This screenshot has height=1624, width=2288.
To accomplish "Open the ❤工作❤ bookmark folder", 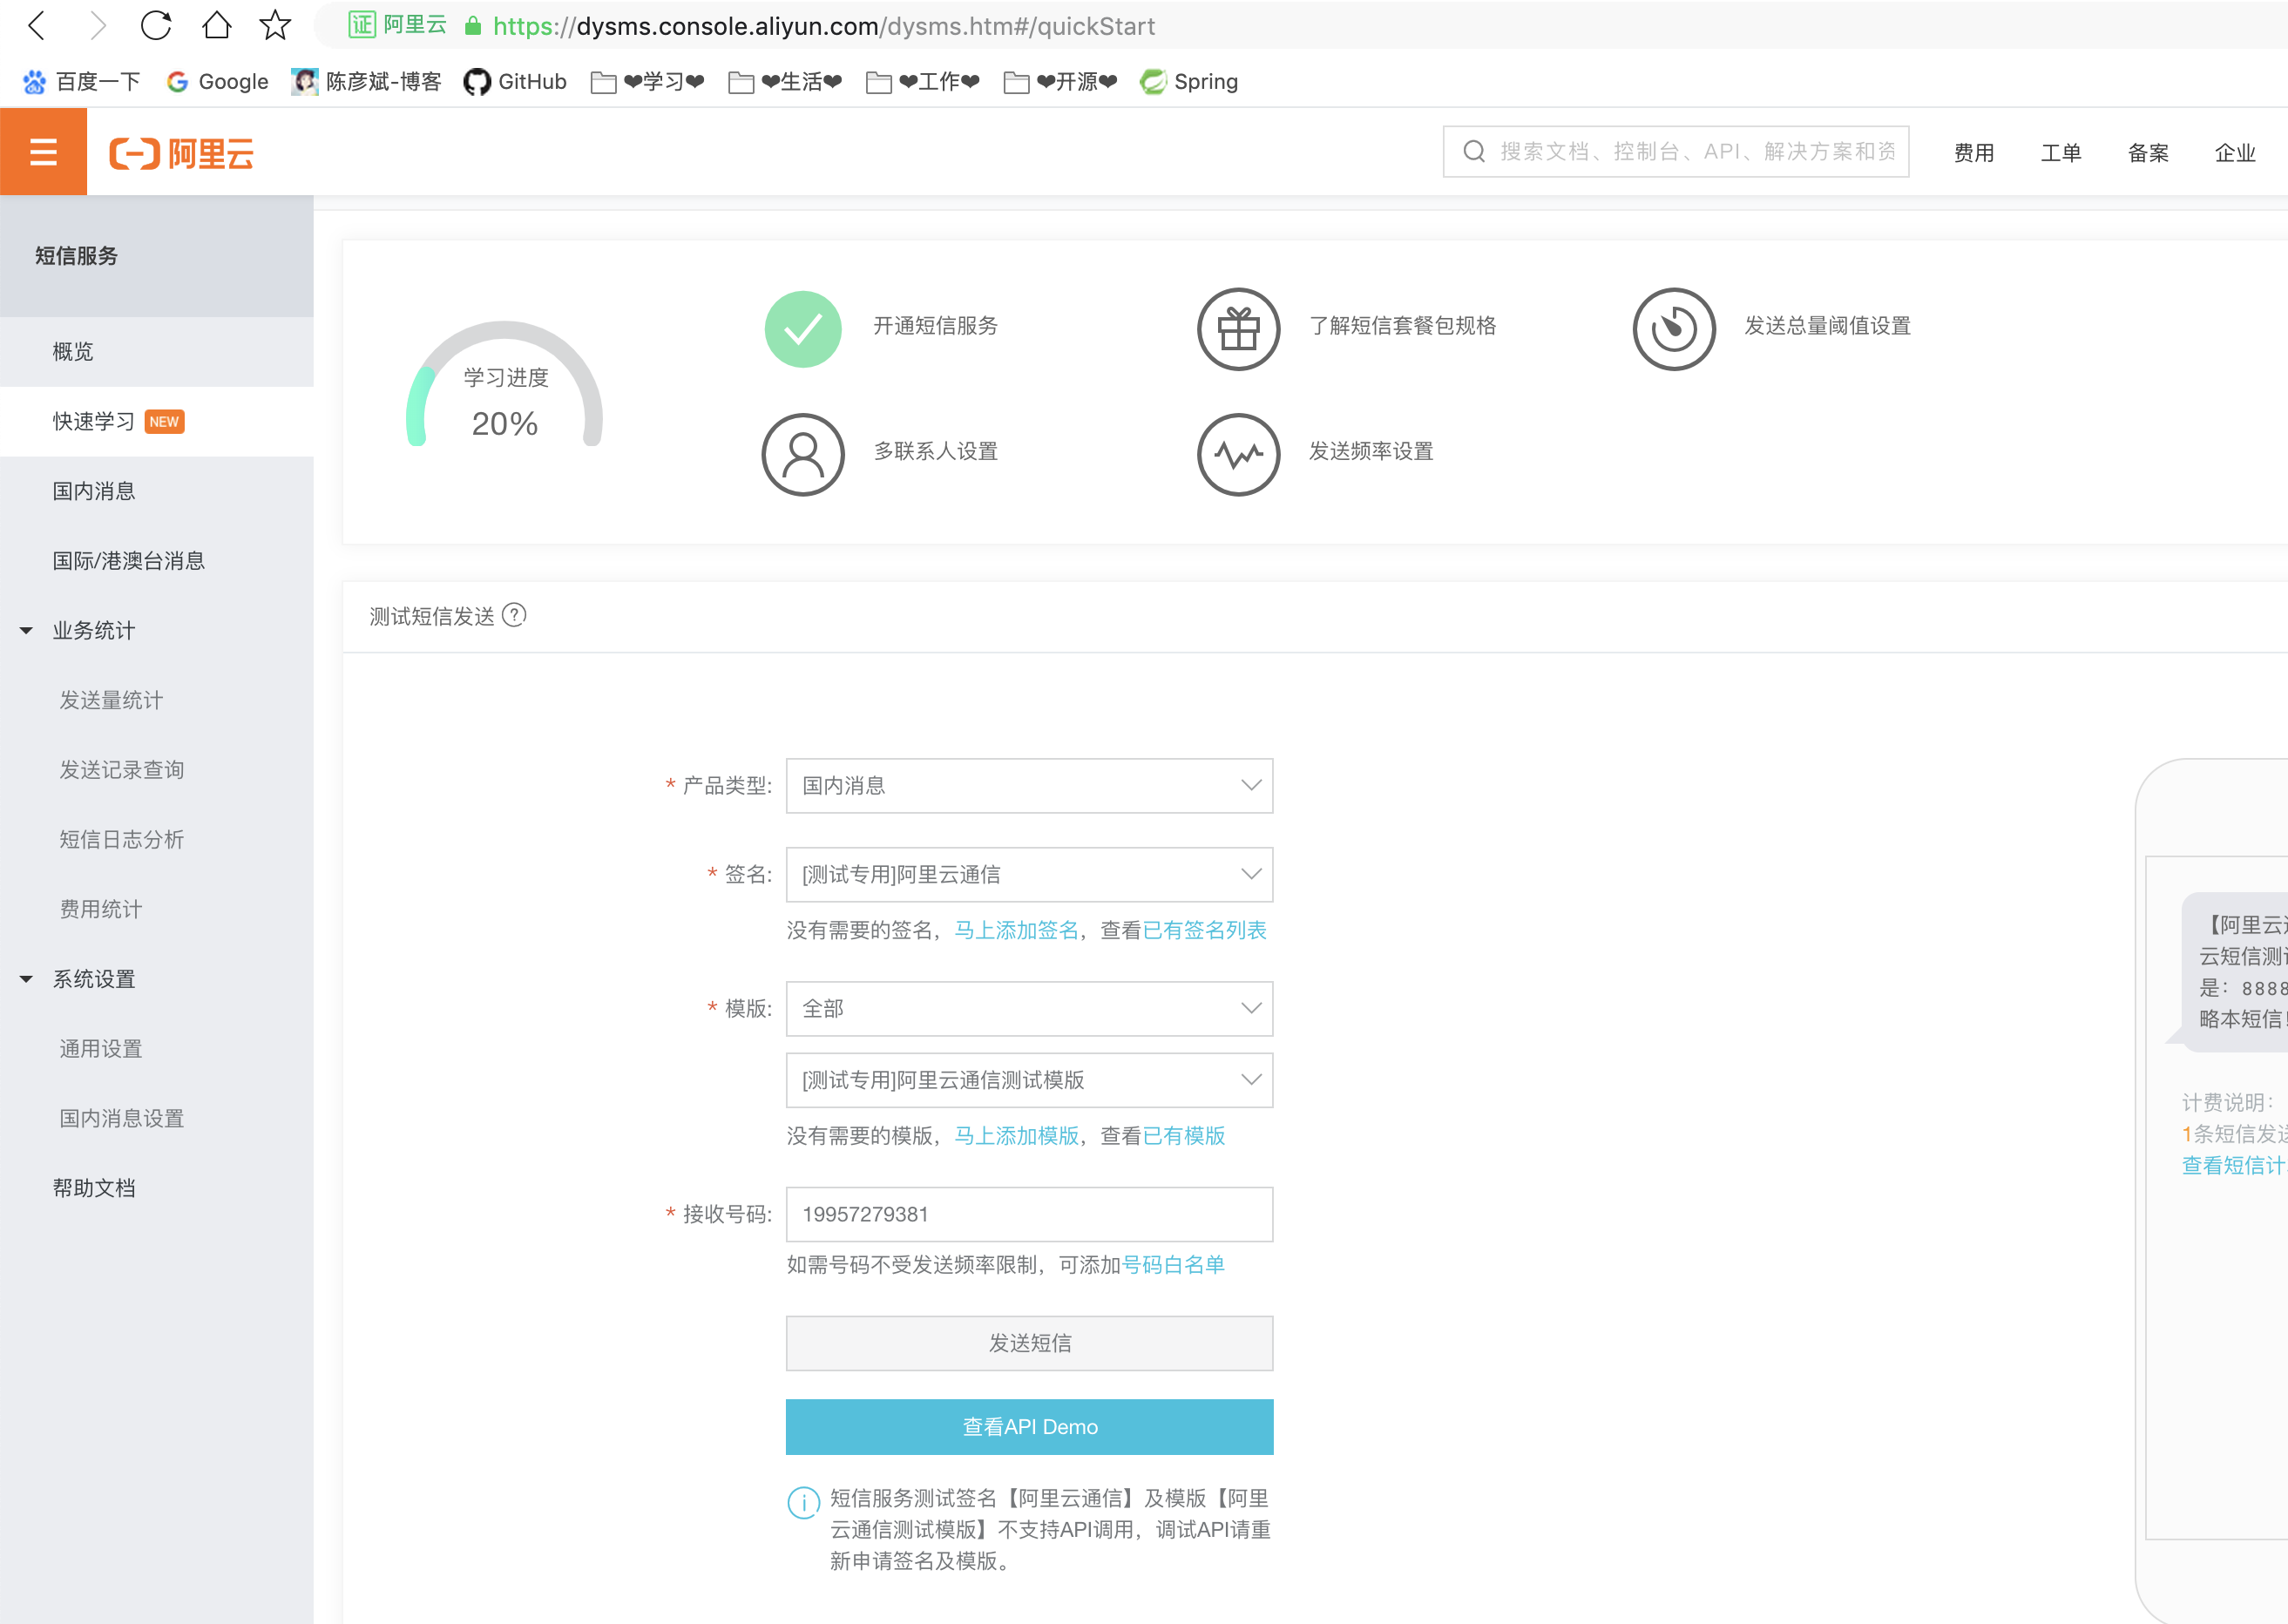I will pos(923,81).
